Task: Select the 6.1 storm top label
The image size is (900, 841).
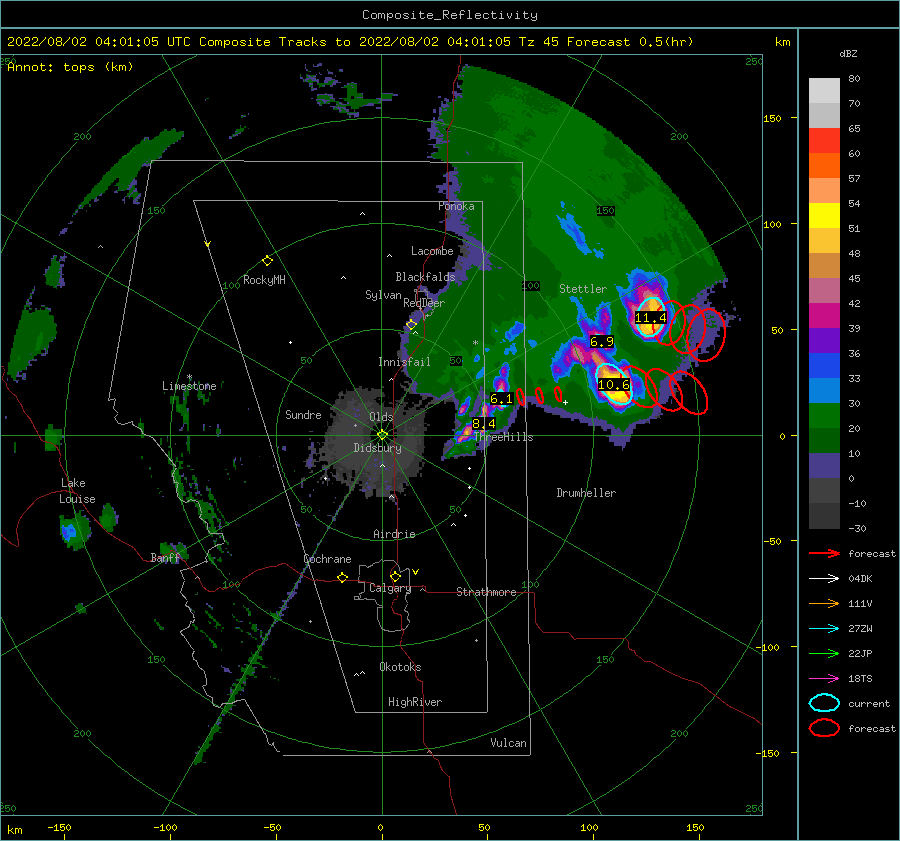Action: click(x=501, y=398)
